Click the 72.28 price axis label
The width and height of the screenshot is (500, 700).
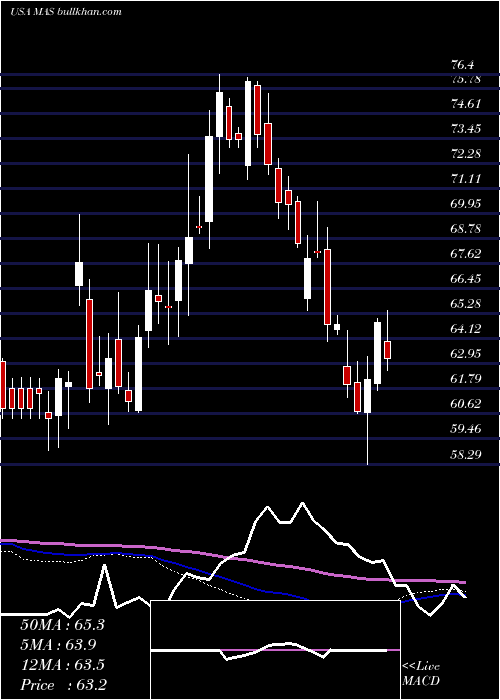pos(466,154)
